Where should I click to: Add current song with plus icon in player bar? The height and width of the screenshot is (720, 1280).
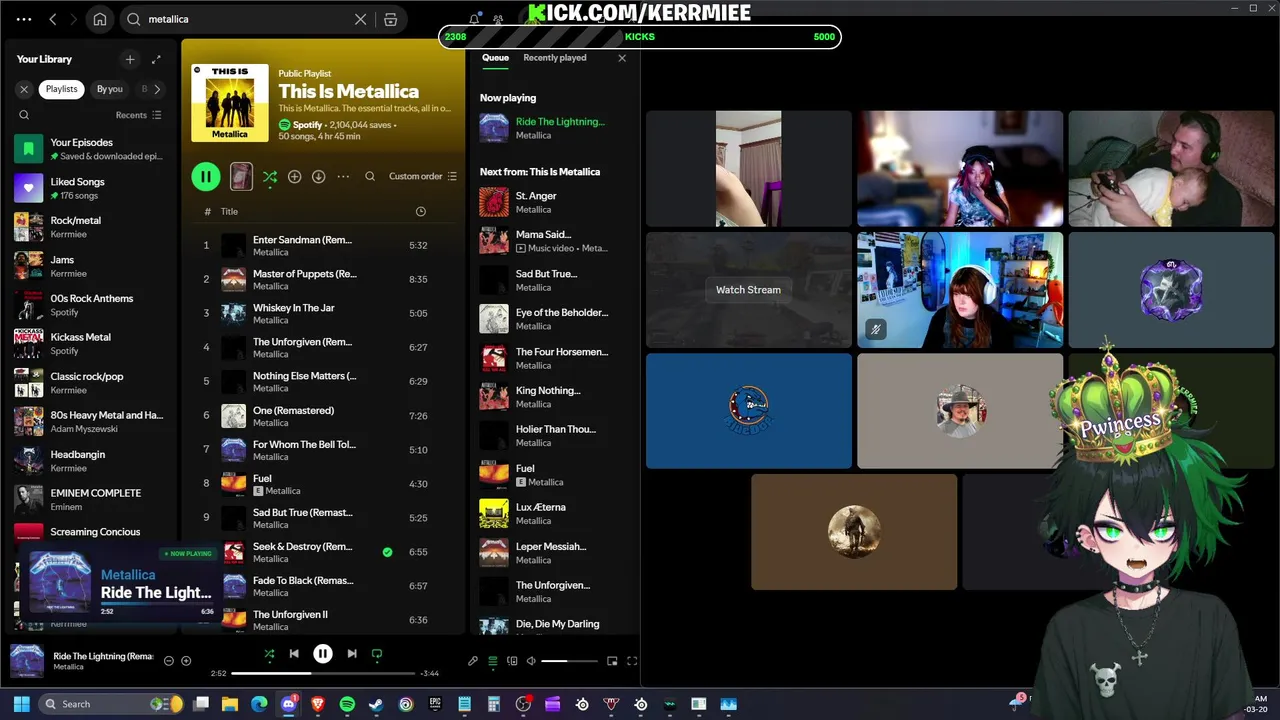tap(186, 661)
